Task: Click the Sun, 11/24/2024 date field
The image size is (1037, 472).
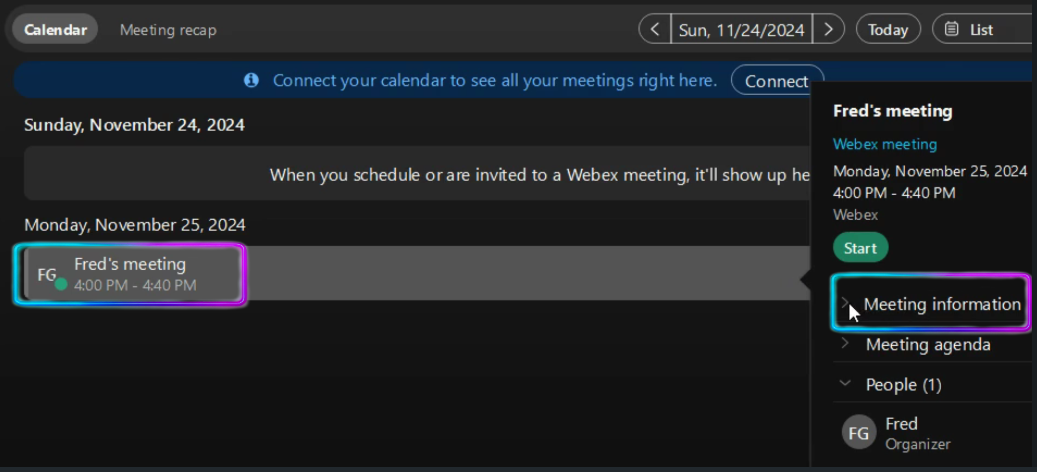Action: click(741, 29)
